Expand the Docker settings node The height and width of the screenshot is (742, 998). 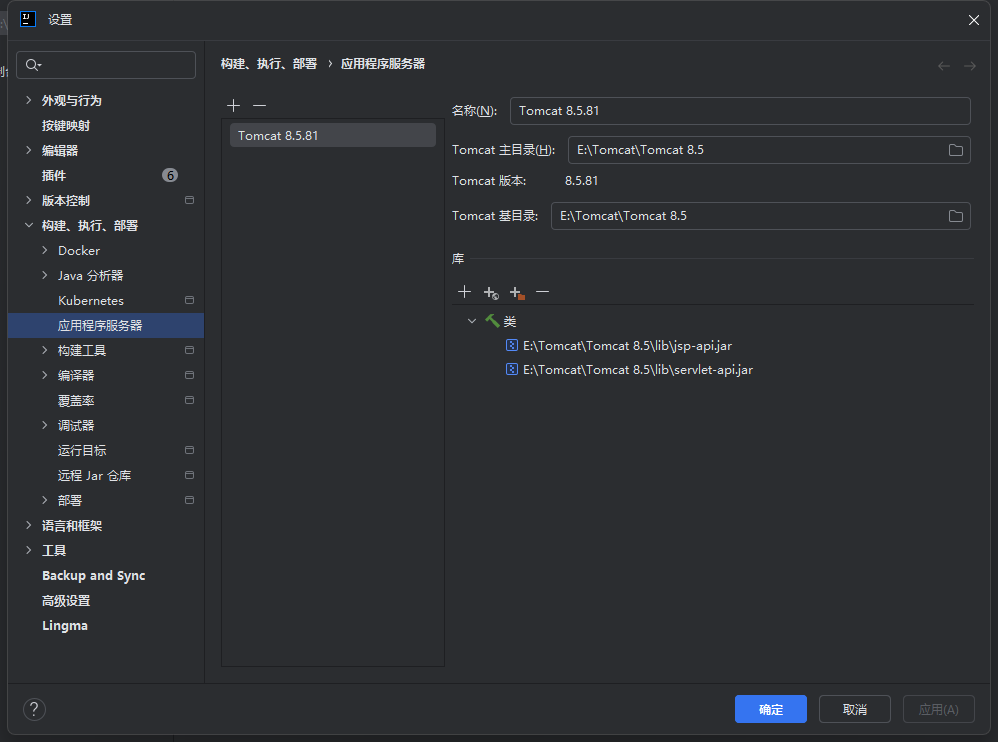(45, 250)
